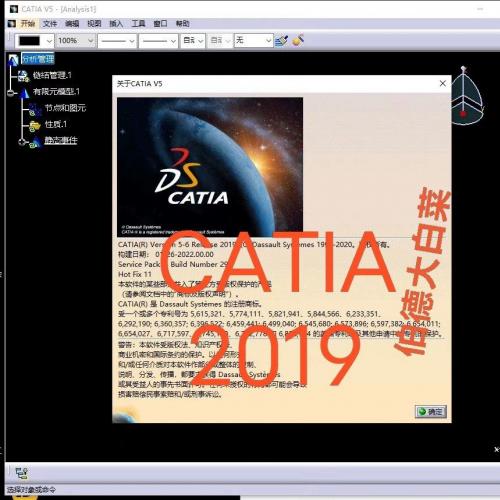Click the 构建日期 build date line
Viewport: 500px width, 500px height.
coord(166,254)
